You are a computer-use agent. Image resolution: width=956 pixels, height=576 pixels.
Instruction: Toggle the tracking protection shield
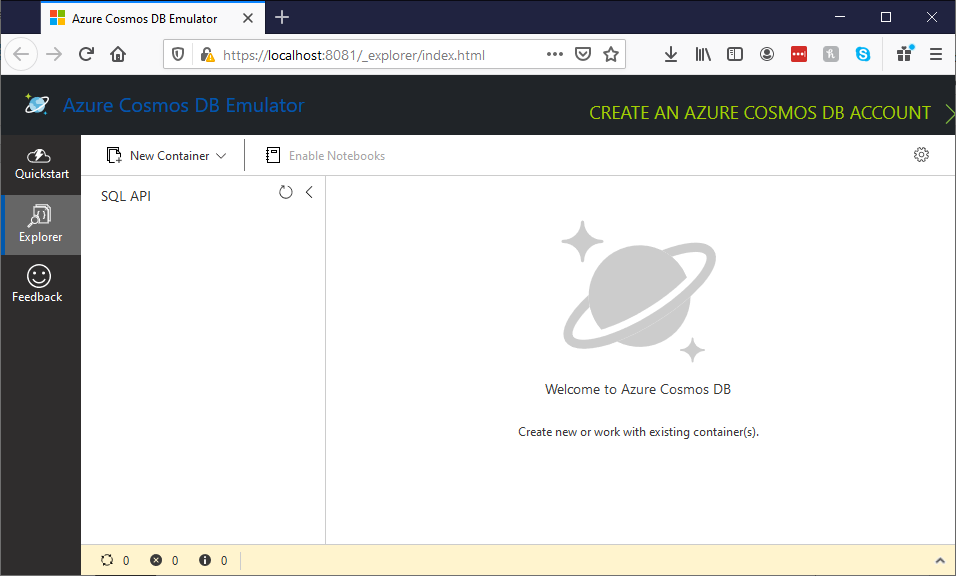[x=180, y=54]
